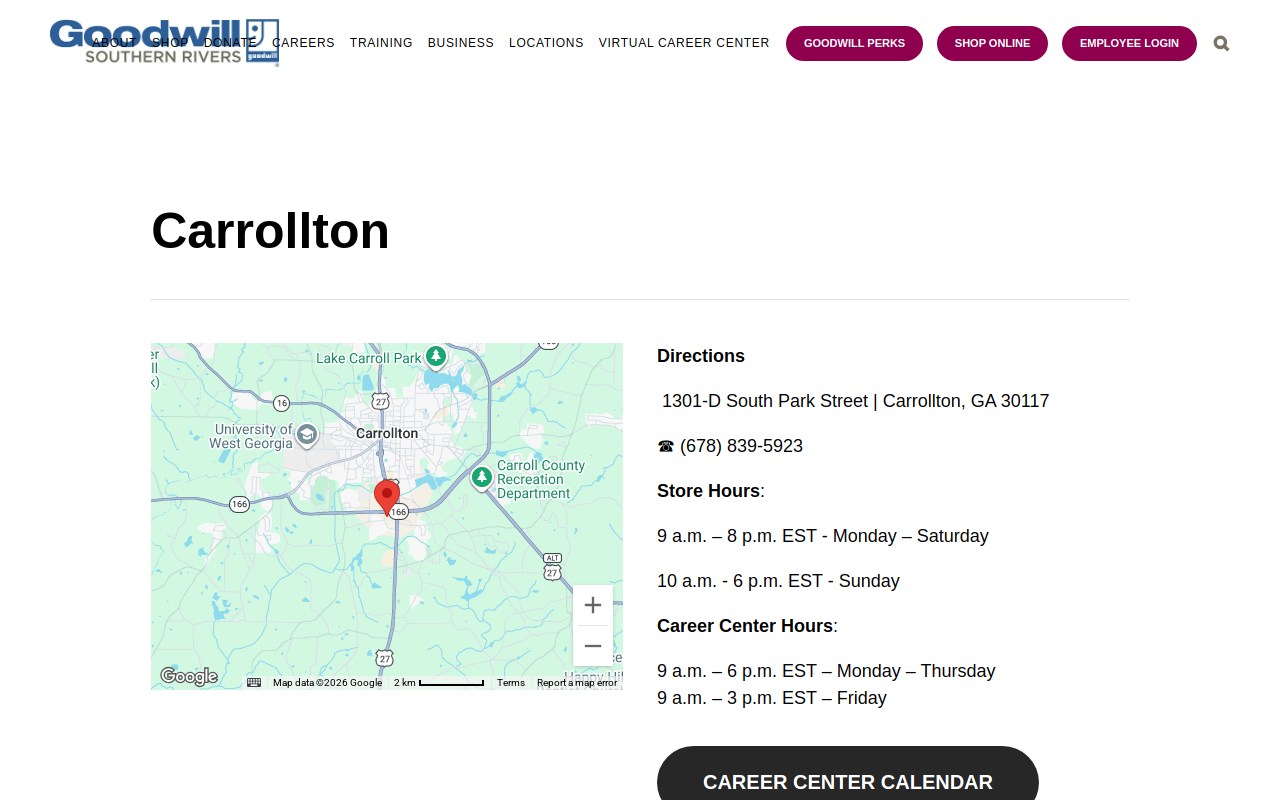Click the Monday – Saturday store hours line
This screenshot has height=800, width=1280.
[823, 536]
